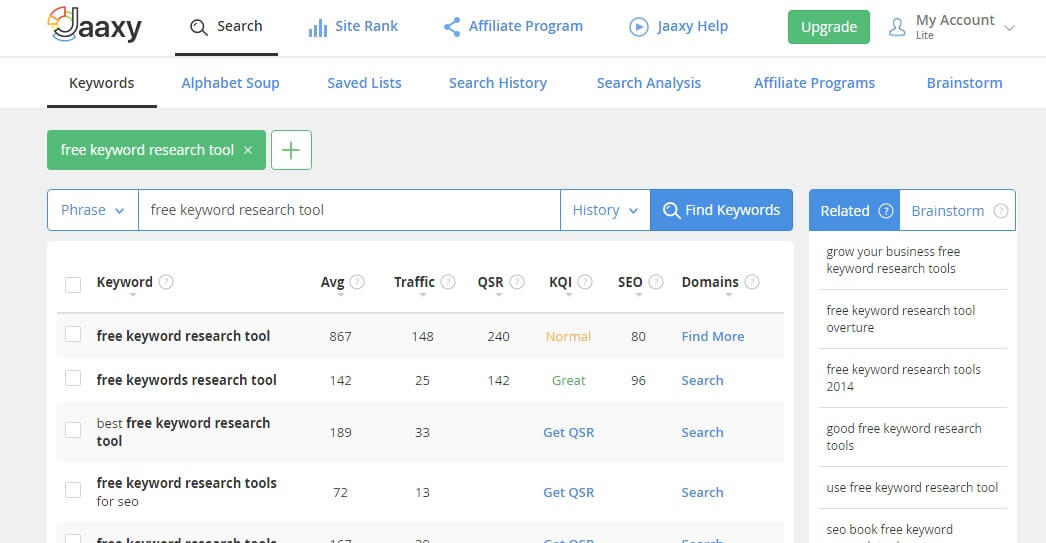Sort by the Domains column
1046x543 pixels.
728,294
